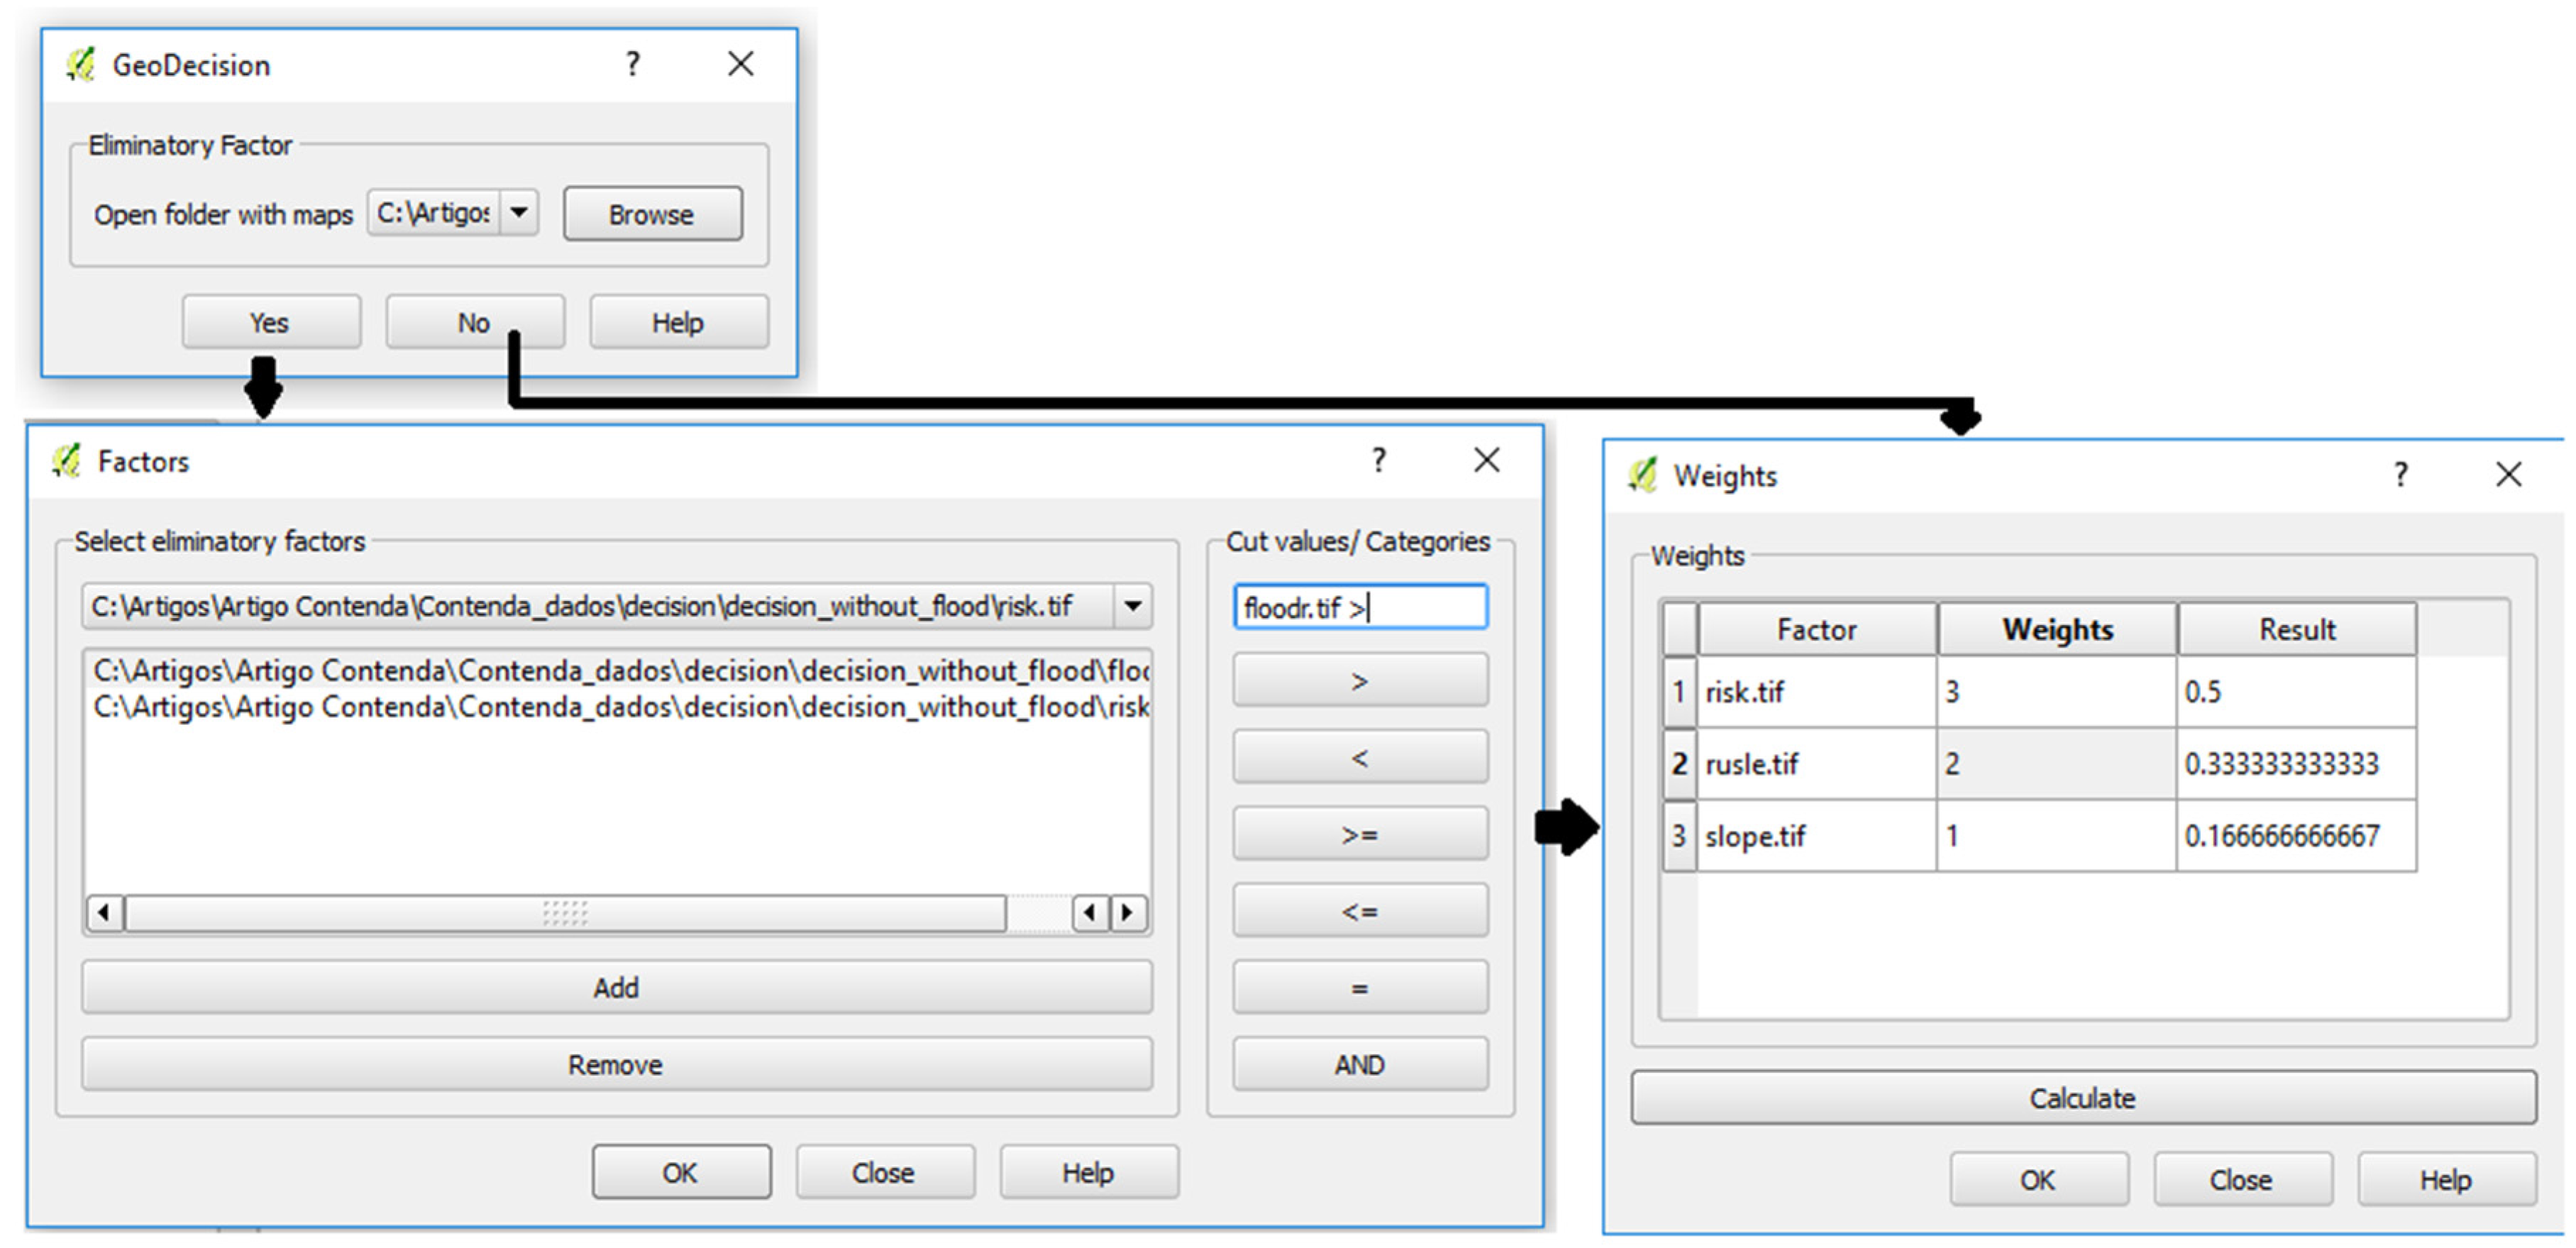Click the question mark in the GeoDecision title bar
The image size is (2576, 1248).
point(632,64)
